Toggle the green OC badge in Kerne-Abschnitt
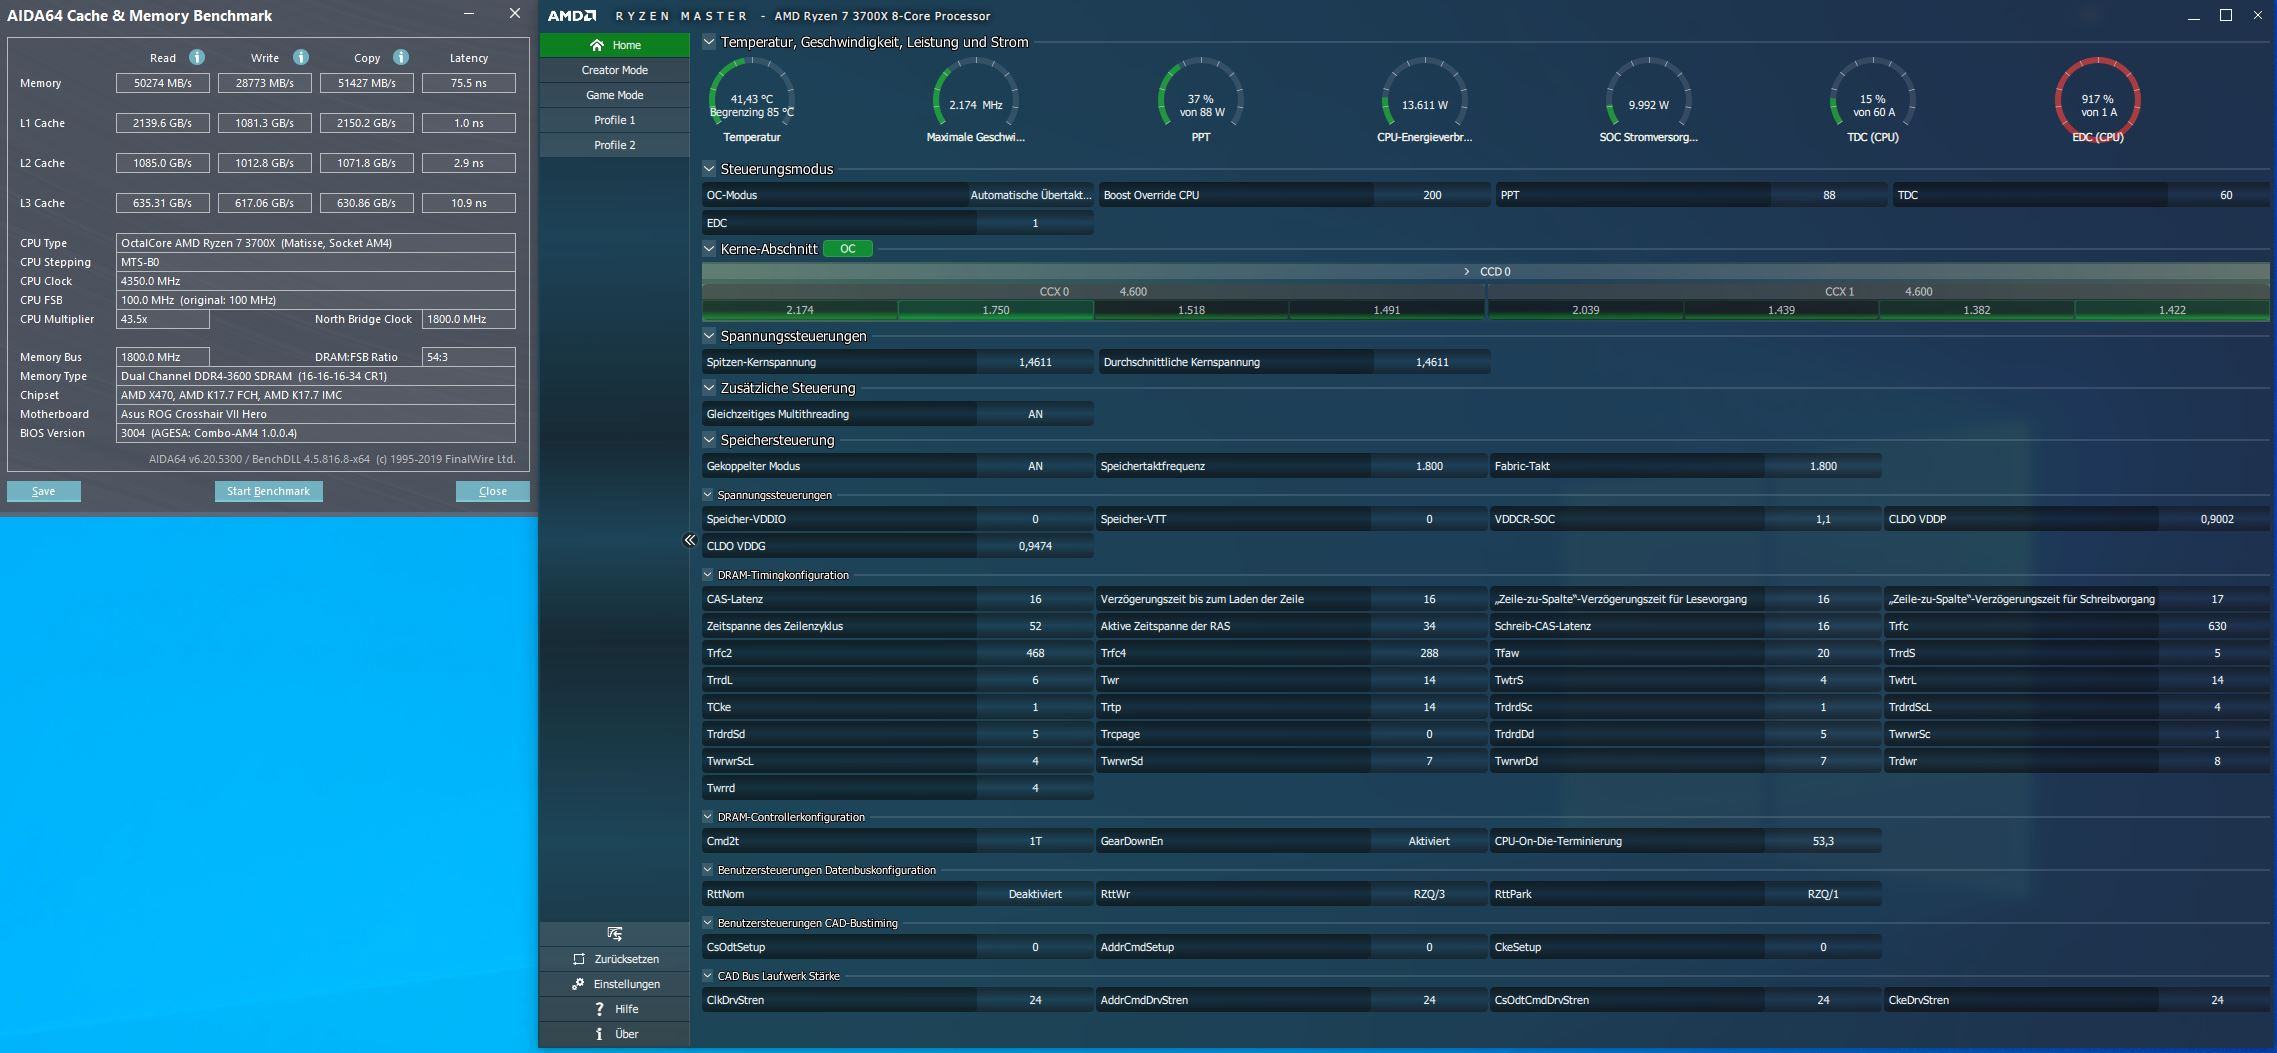This screenshot has width=2277, height=1053. pos(848,249)
